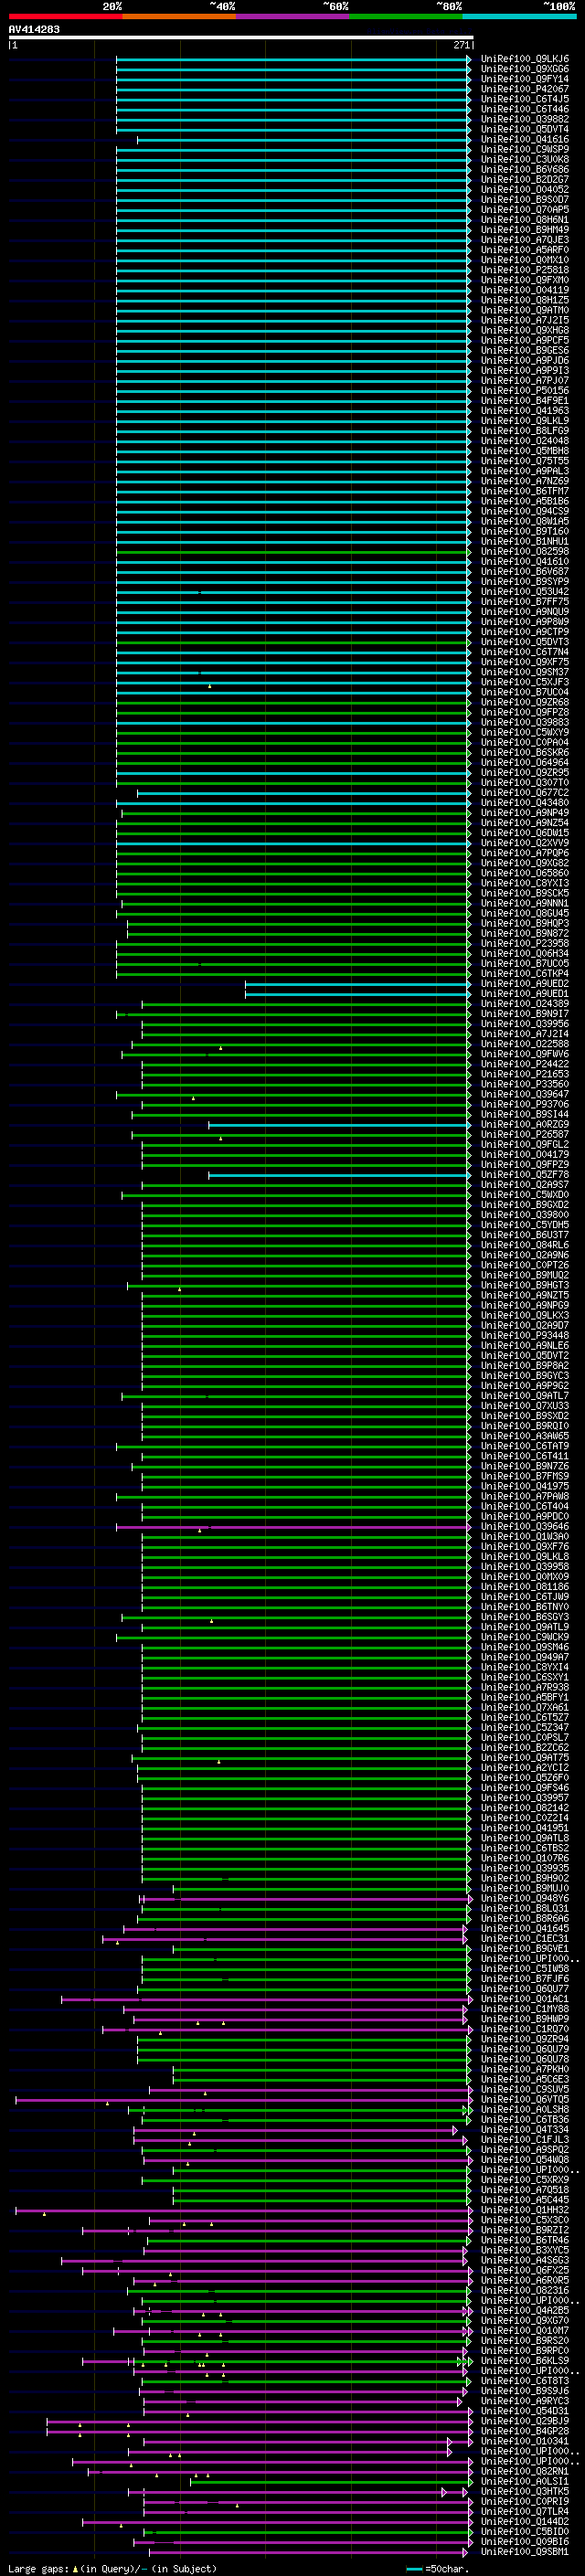Open hit UniRef100_Q9XGG6

(525, 69)
